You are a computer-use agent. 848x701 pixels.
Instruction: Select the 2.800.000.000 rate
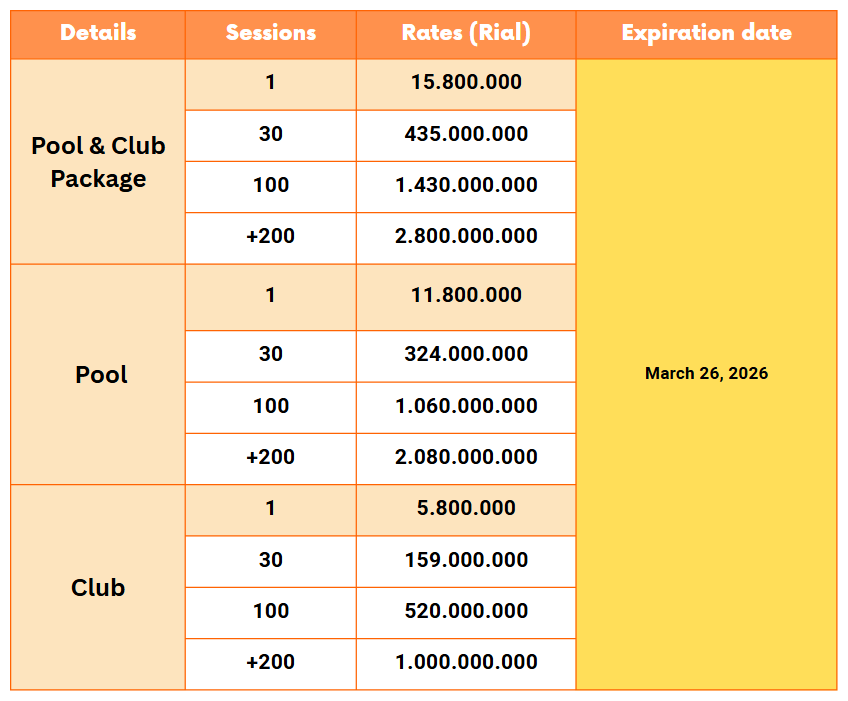(x=466, y=236)
